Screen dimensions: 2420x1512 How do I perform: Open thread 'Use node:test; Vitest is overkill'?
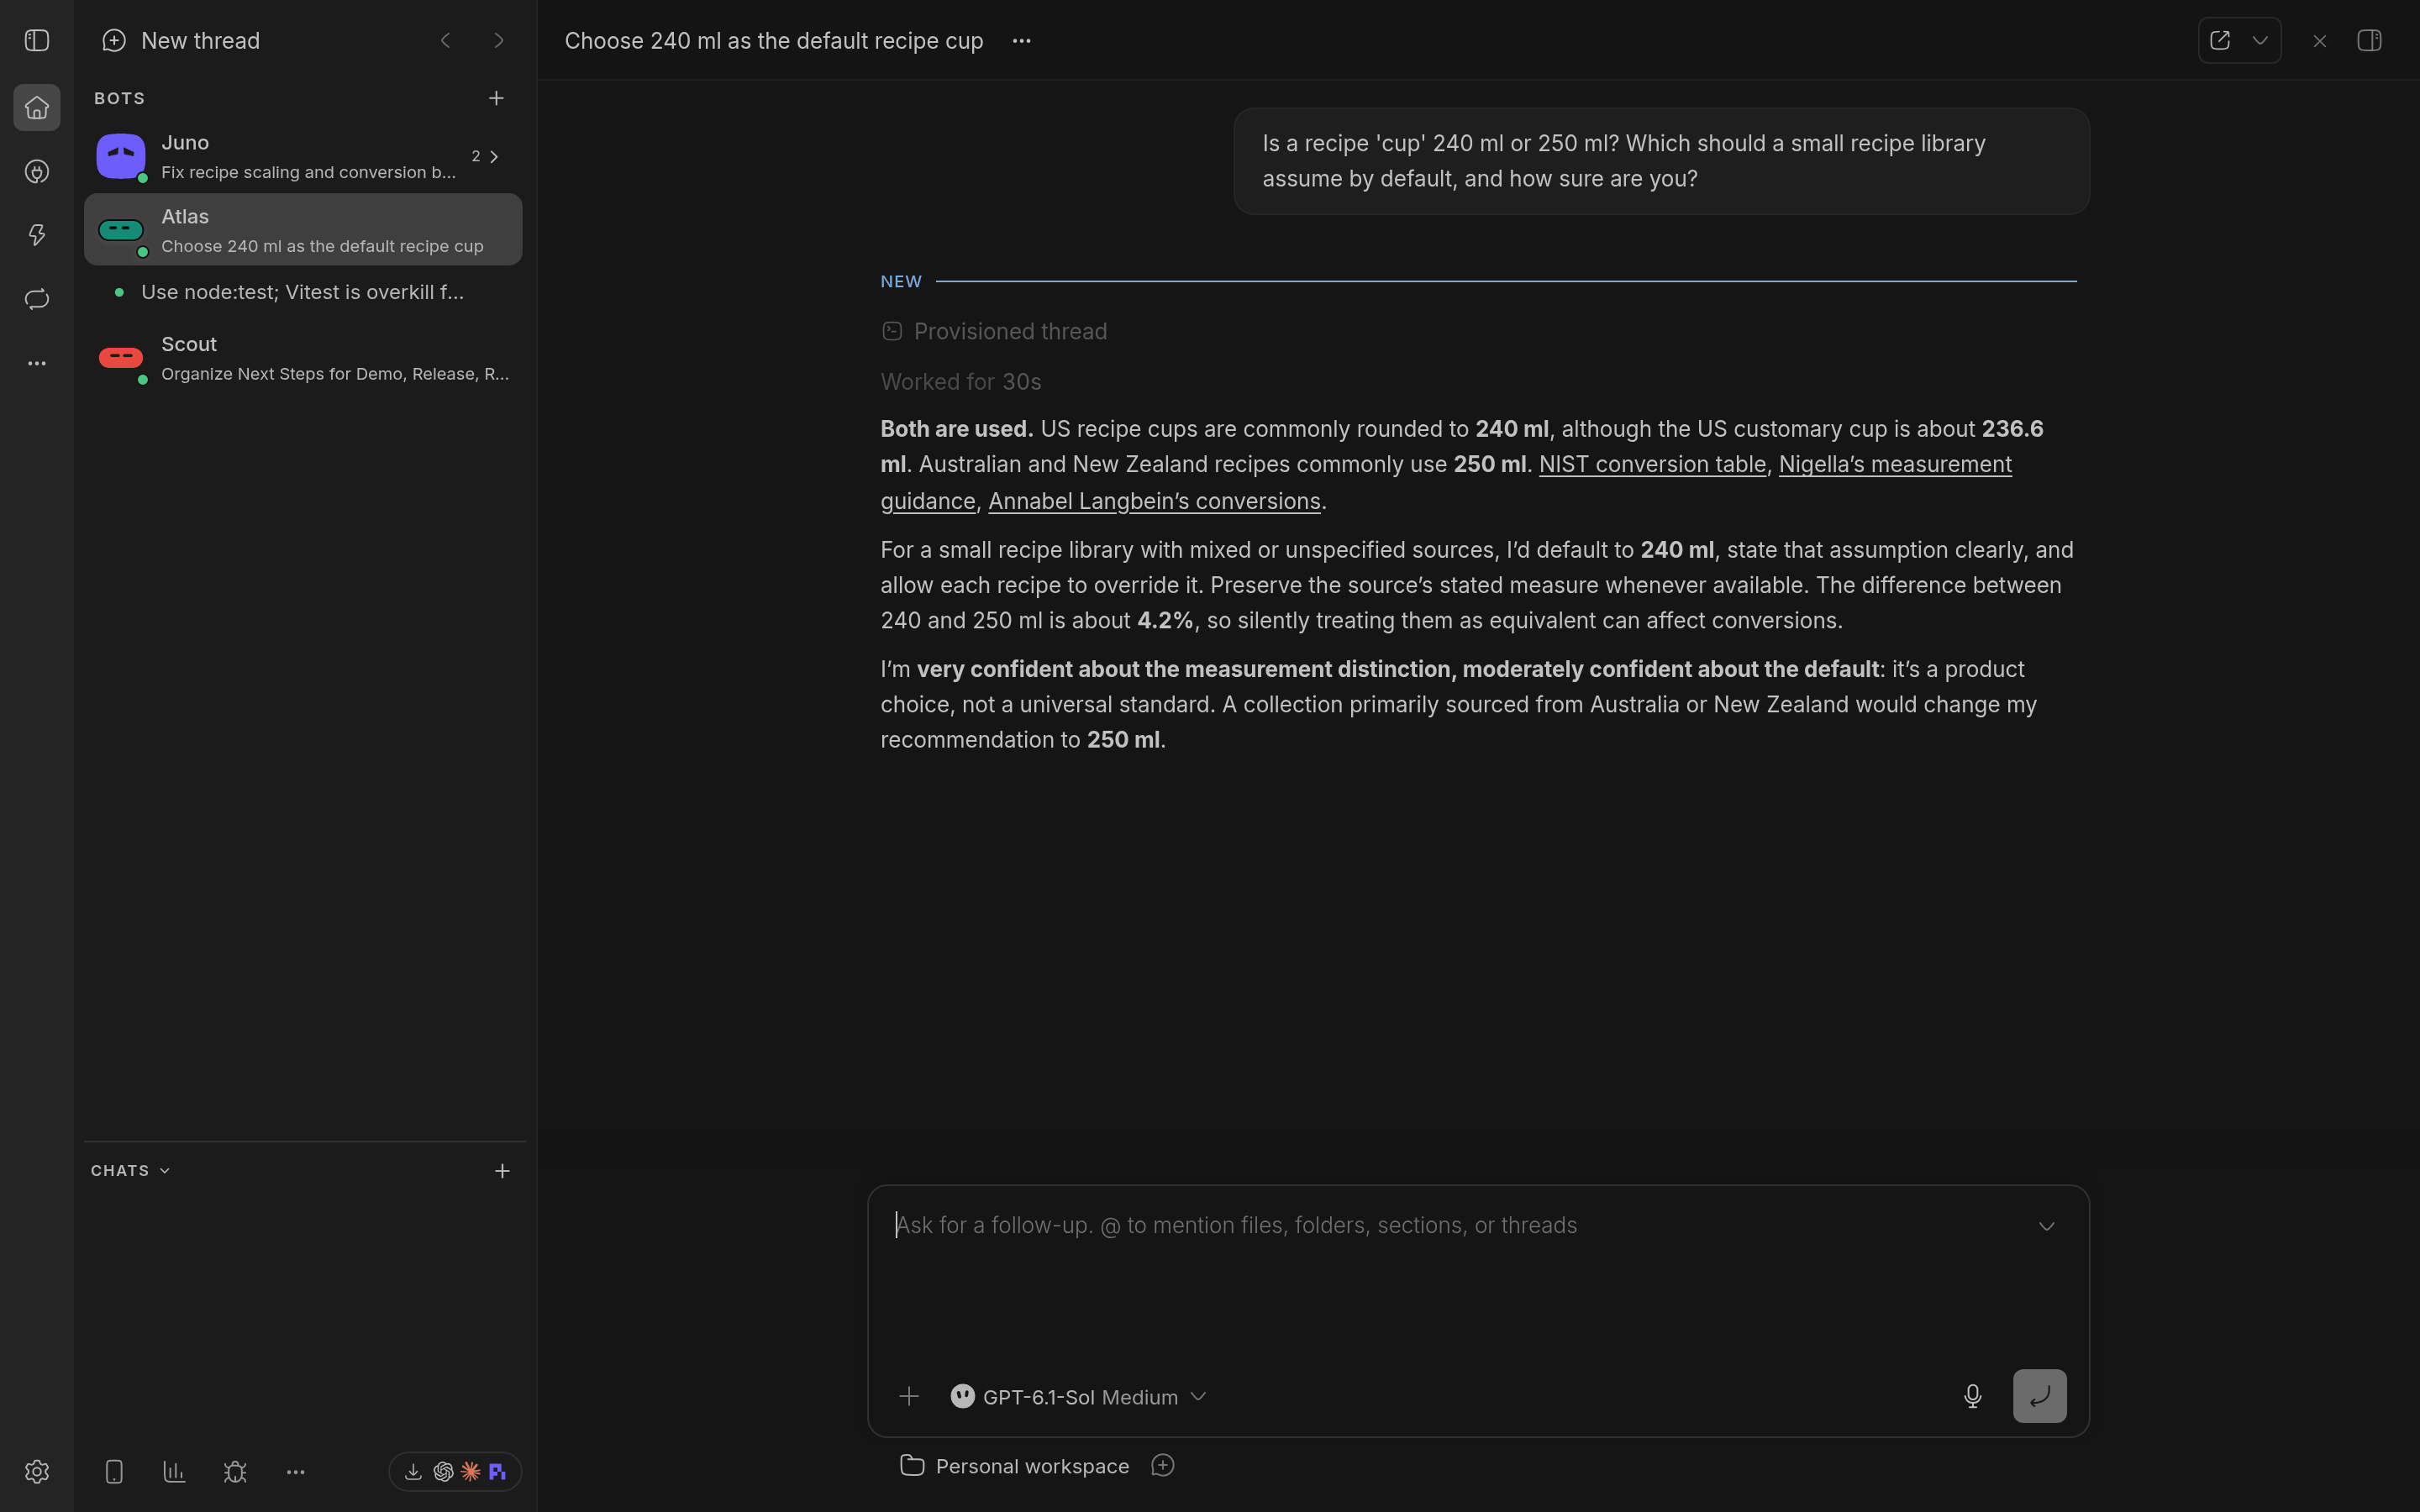pos(303,292)
